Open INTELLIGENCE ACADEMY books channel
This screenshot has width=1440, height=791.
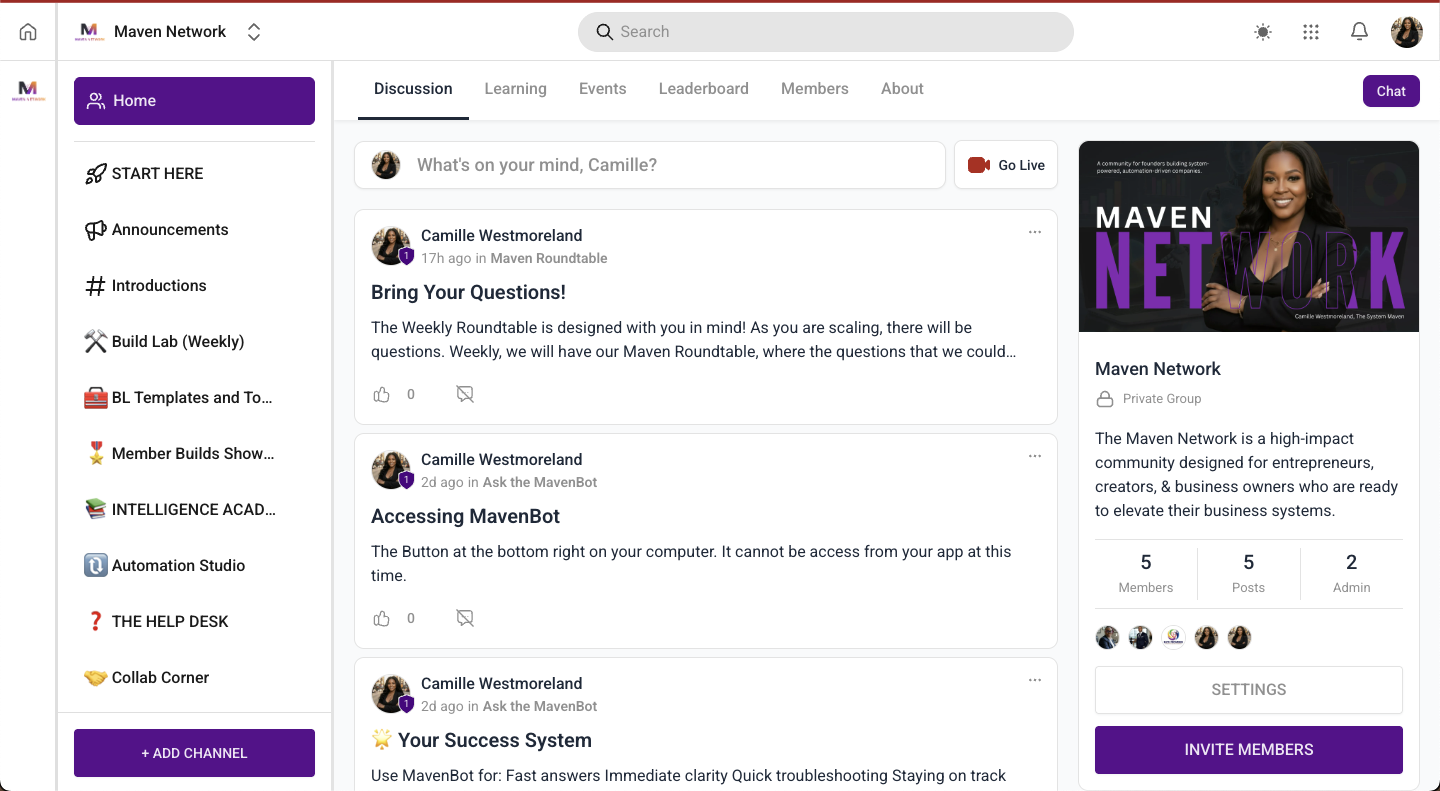(x=194, y=509)
